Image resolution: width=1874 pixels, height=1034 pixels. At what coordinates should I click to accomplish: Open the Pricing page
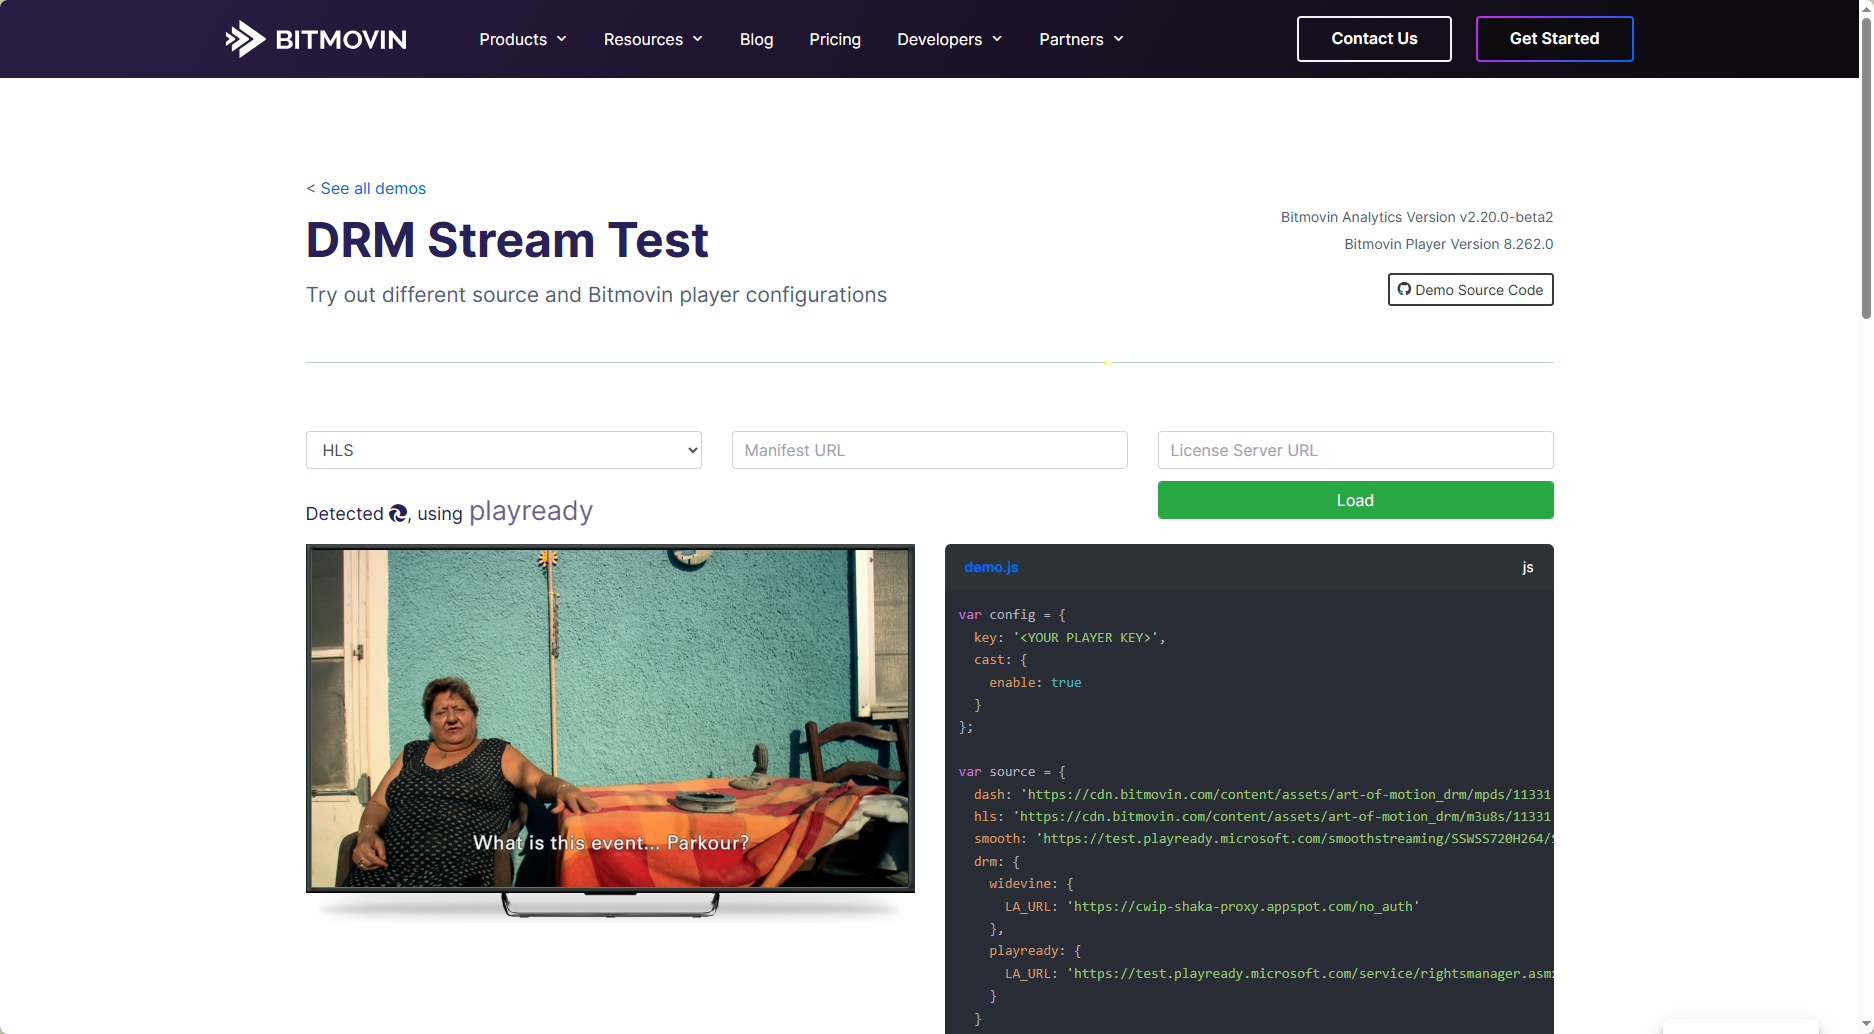coord(835,39)
